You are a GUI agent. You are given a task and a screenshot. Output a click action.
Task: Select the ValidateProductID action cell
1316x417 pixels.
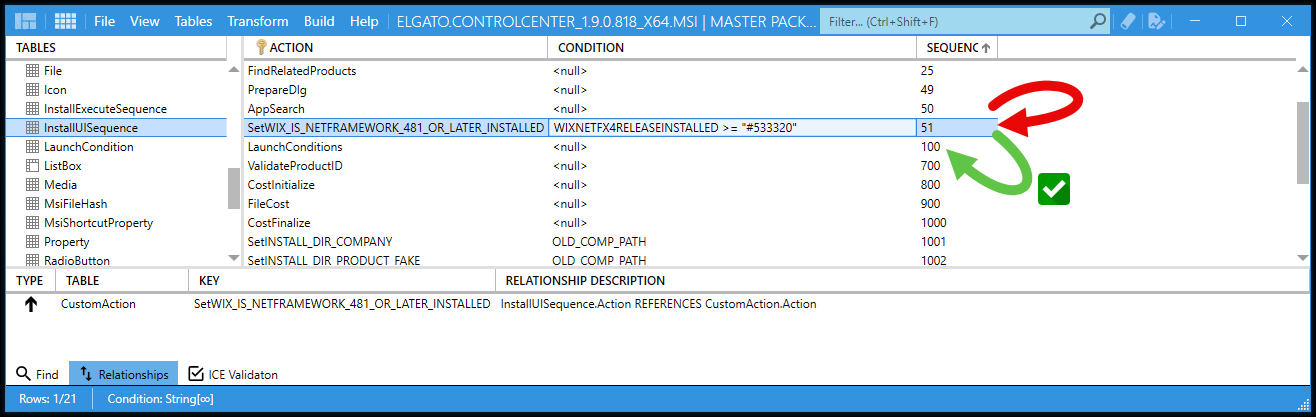[396, 166]
